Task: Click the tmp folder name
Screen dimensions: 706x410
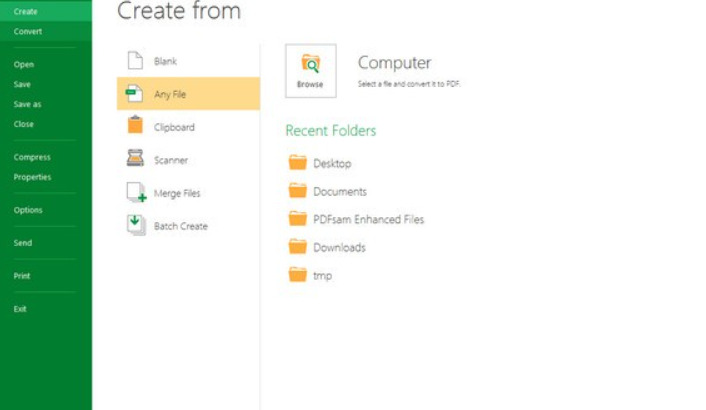Action: point(323,276)
